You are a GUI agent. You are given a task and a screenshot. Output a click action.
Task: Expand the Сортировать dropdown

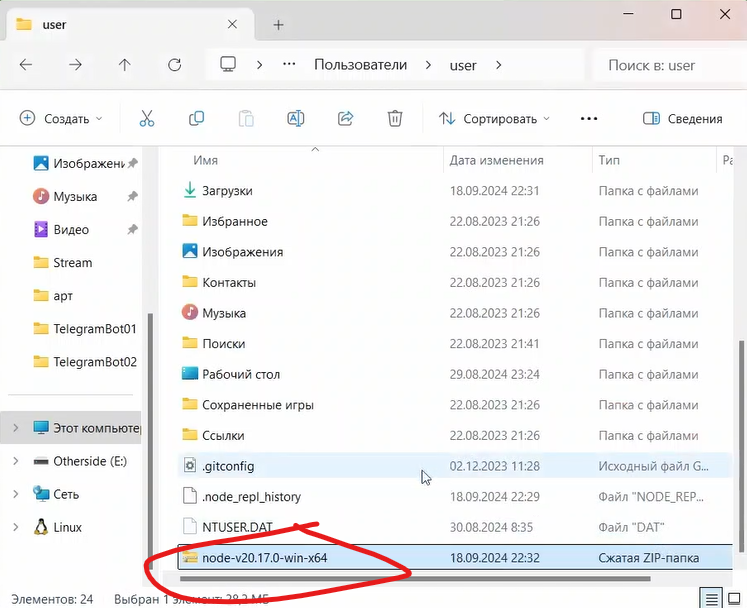tap(494, 119)
